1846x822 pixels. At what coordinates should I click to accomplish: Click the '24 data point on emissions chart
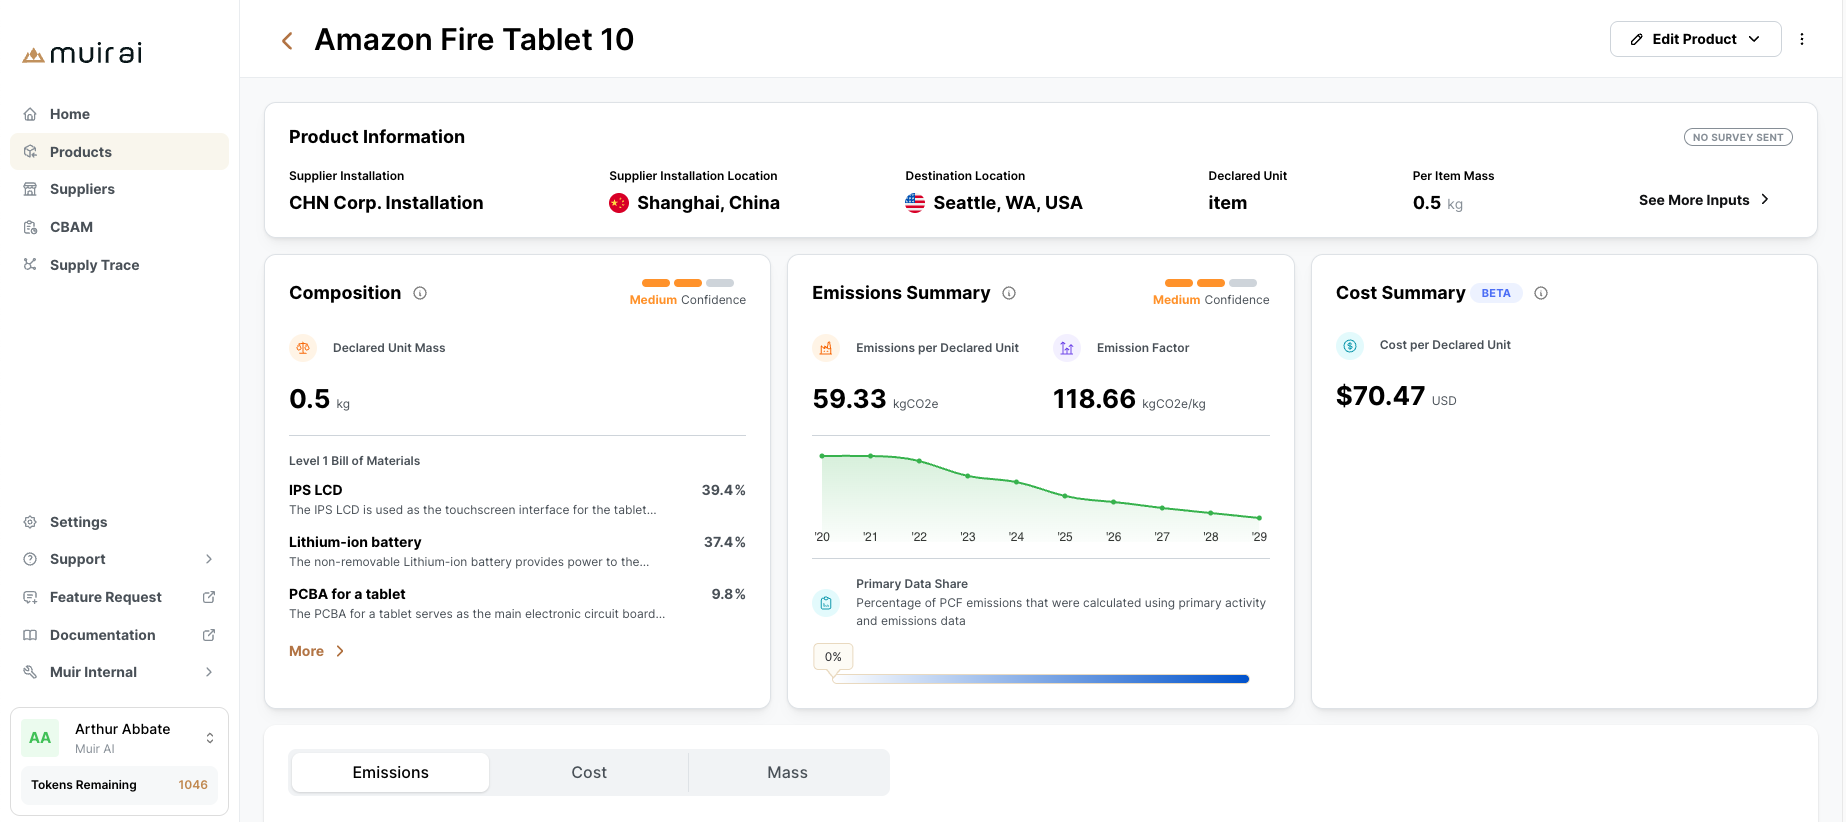(x=1016, y=482)
